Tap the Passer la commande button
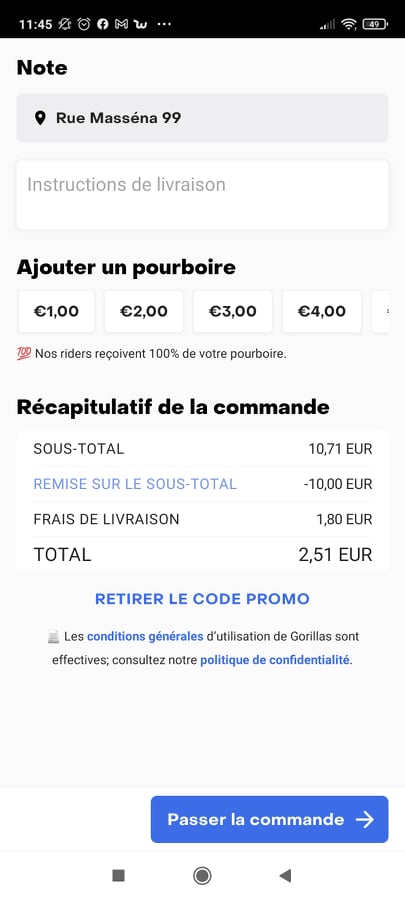 click(270, 819)
